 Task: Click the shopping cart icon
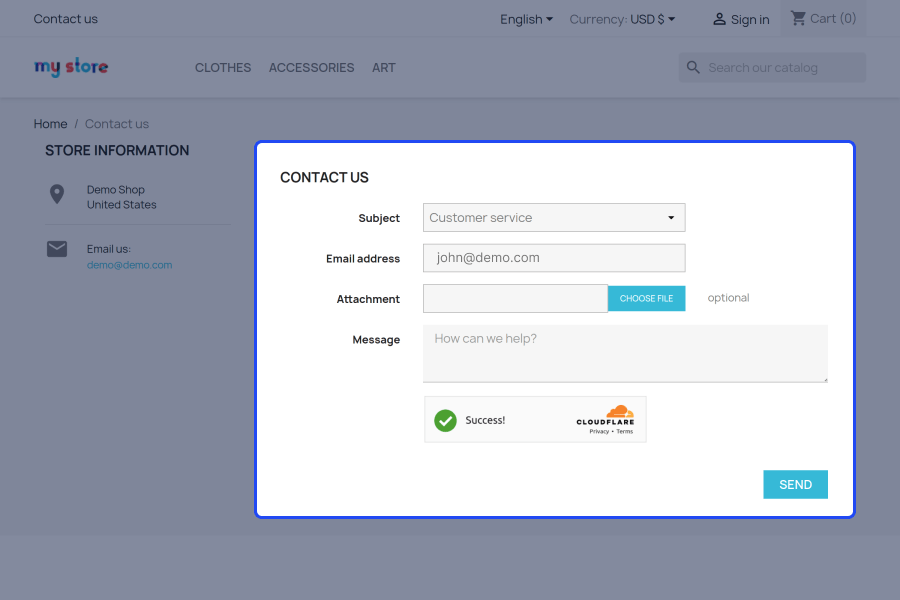point(798,18)
